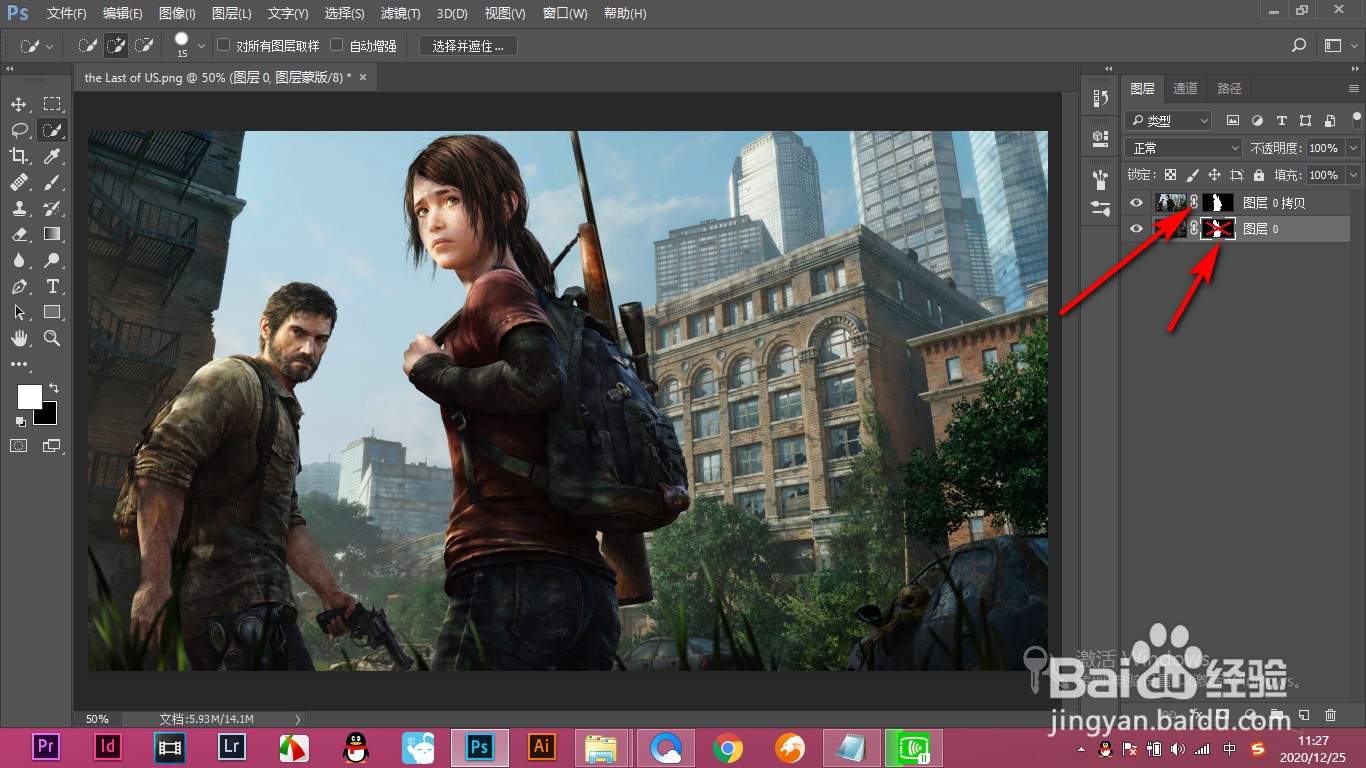This screenshot has height=768, width=1366.
Task: Select the Dodge tool
Action: [x=52, y=260]
